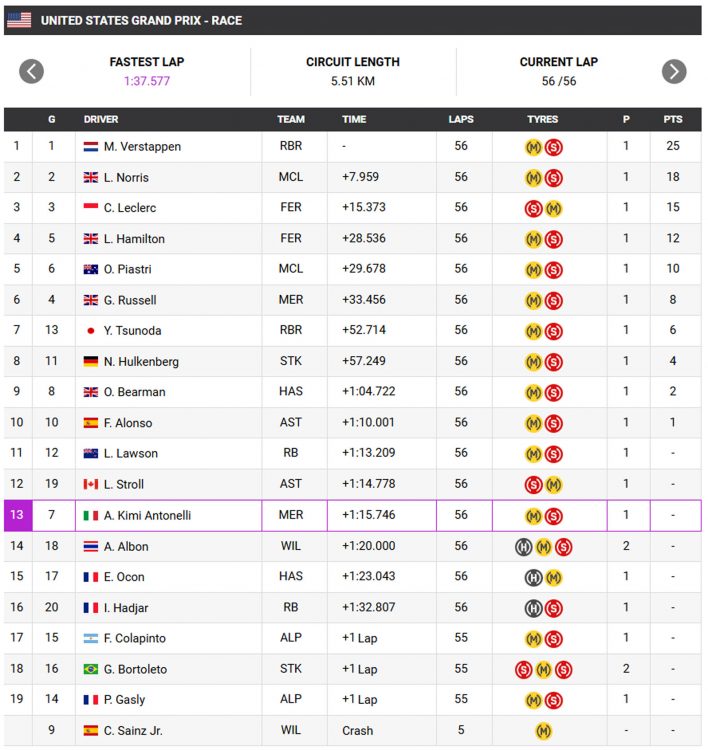Open driver M. Verstappen's name
Viewport: 708px width, 750px height.
pyautogui.click(x=142, y=147)
